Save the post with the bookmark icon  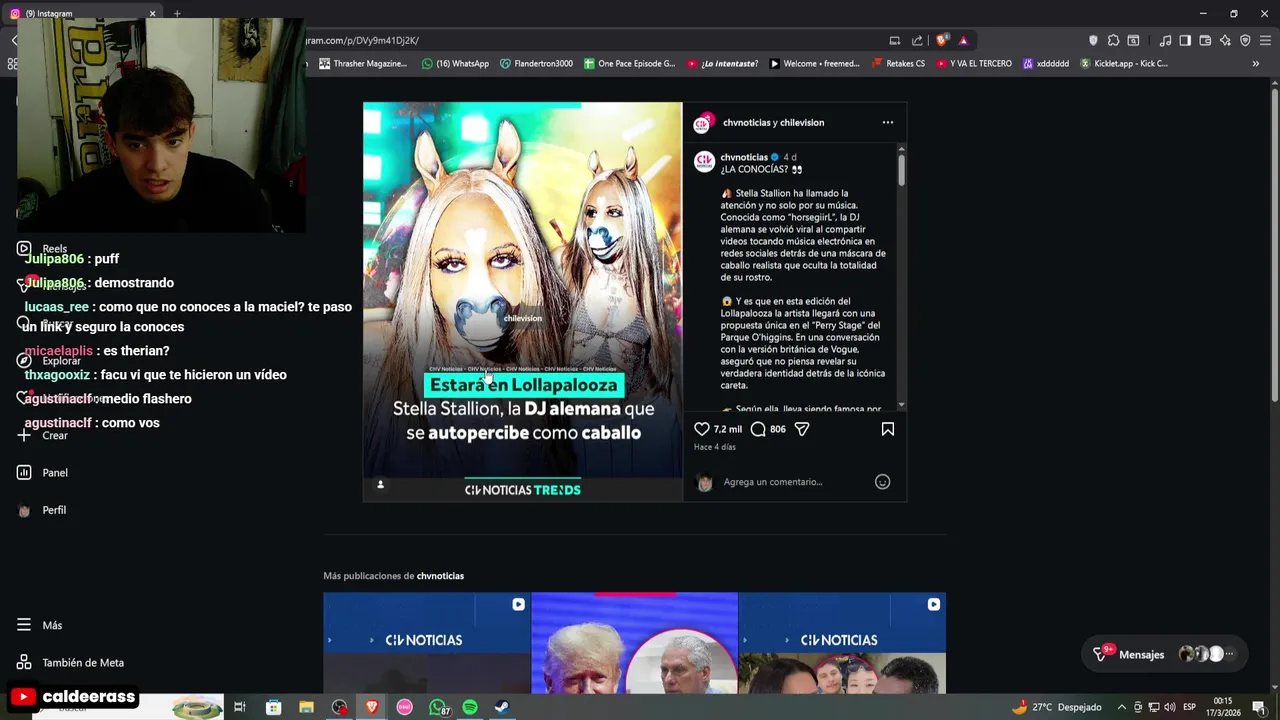point(887,429)
